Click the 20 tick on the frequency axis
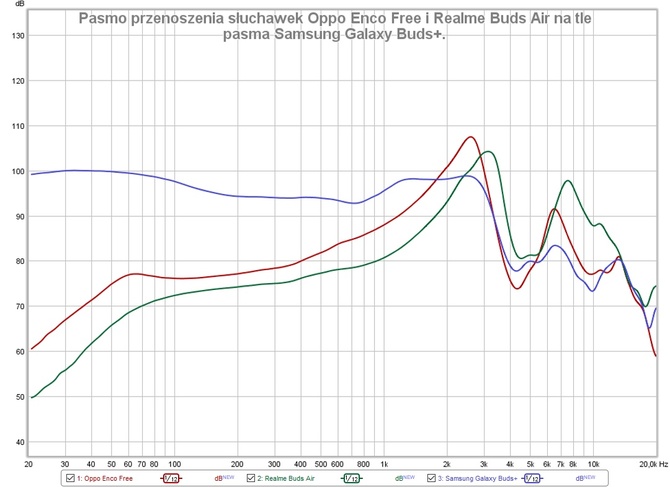 (x=29, y=464)
